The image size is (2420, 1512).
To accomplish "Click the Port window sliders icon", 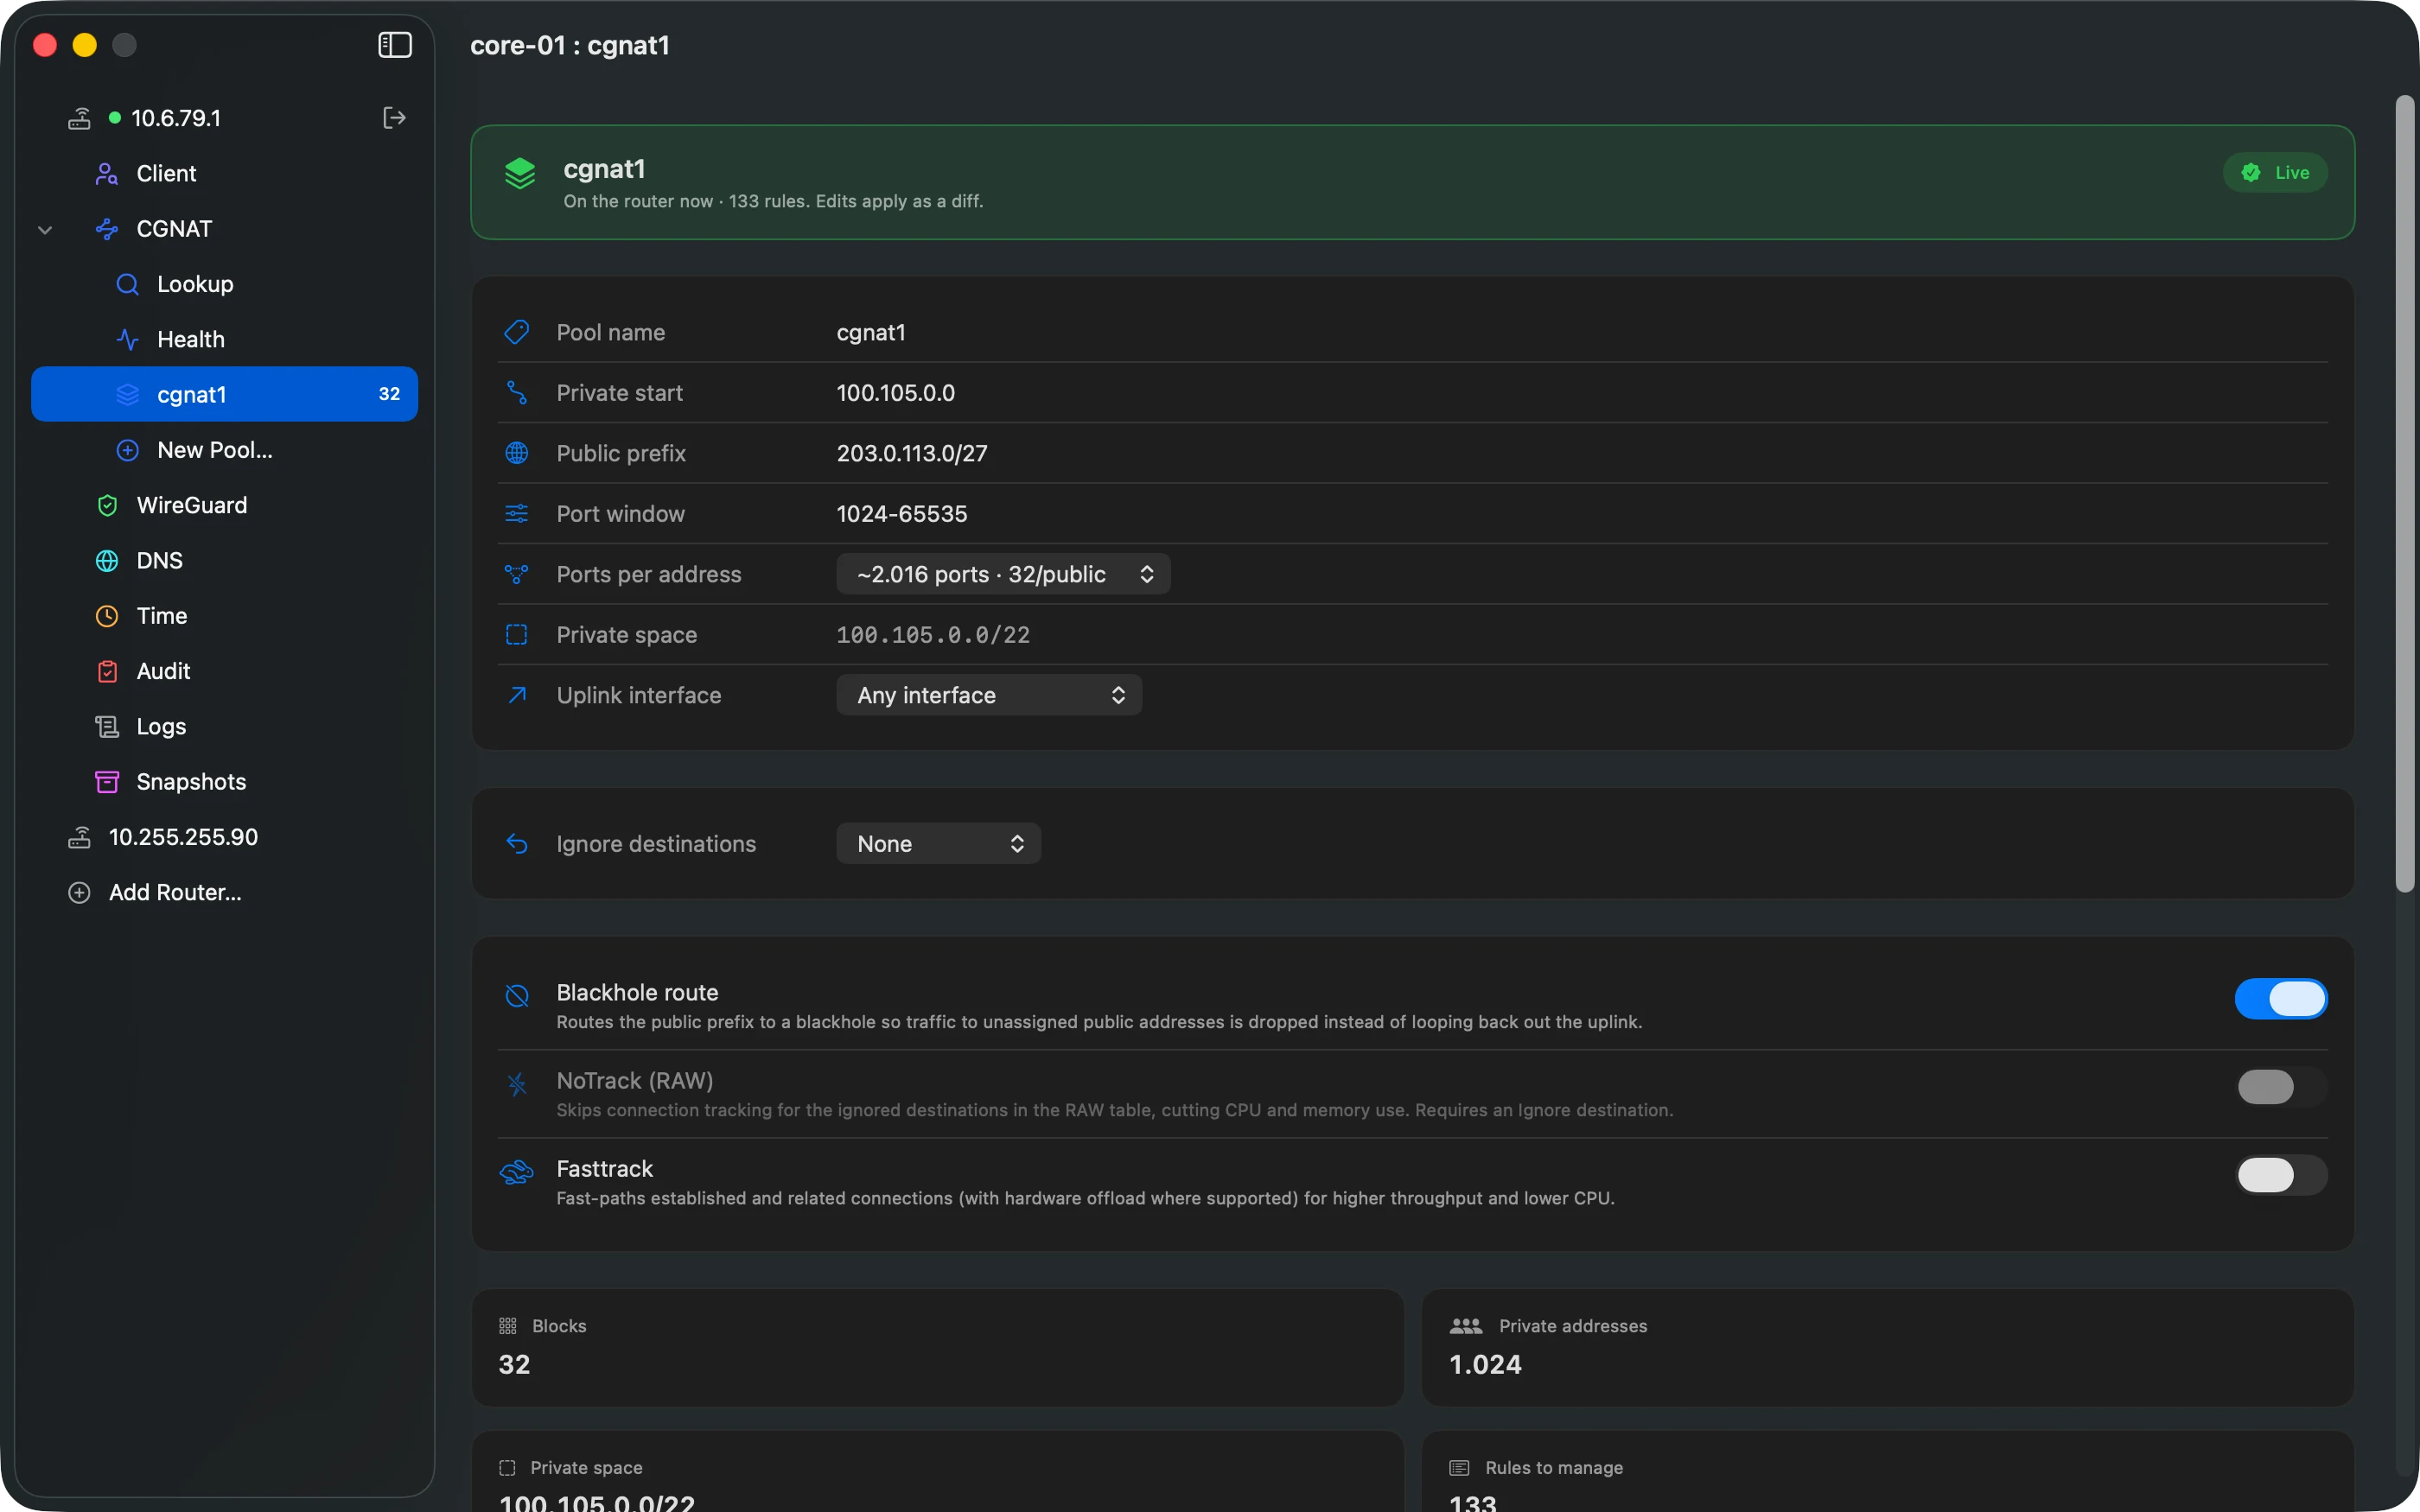I will pyautogui.click(x=517, y=514).
